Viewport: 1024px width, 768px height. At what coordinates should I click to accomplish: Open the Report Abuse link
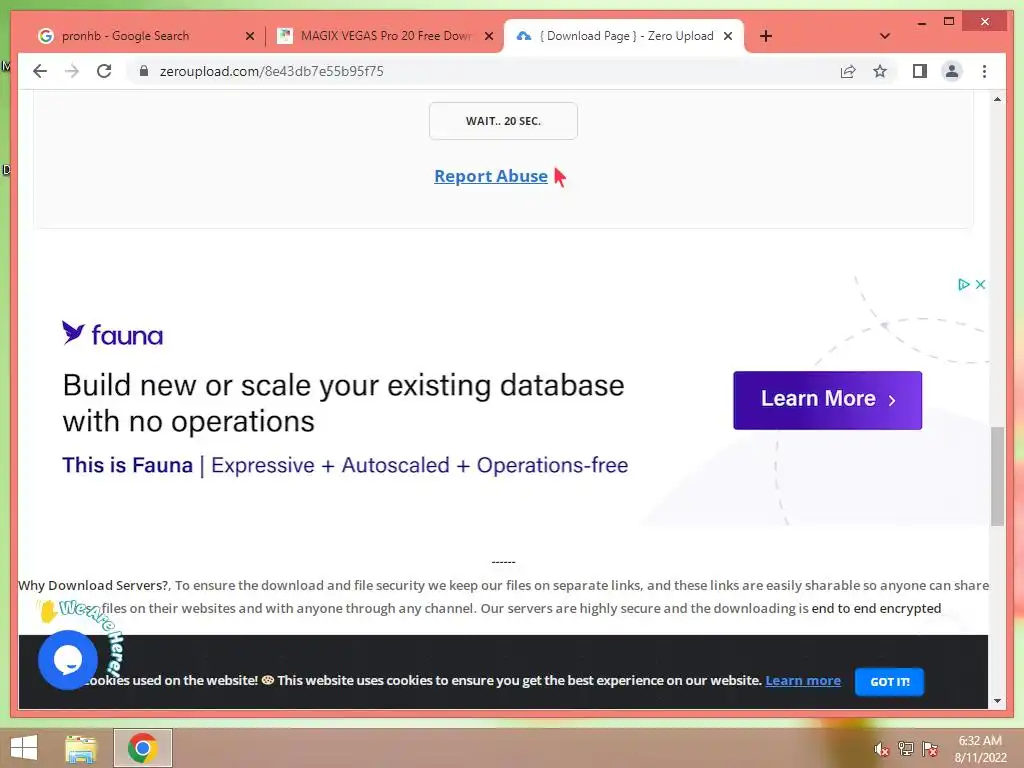[491, 176]
